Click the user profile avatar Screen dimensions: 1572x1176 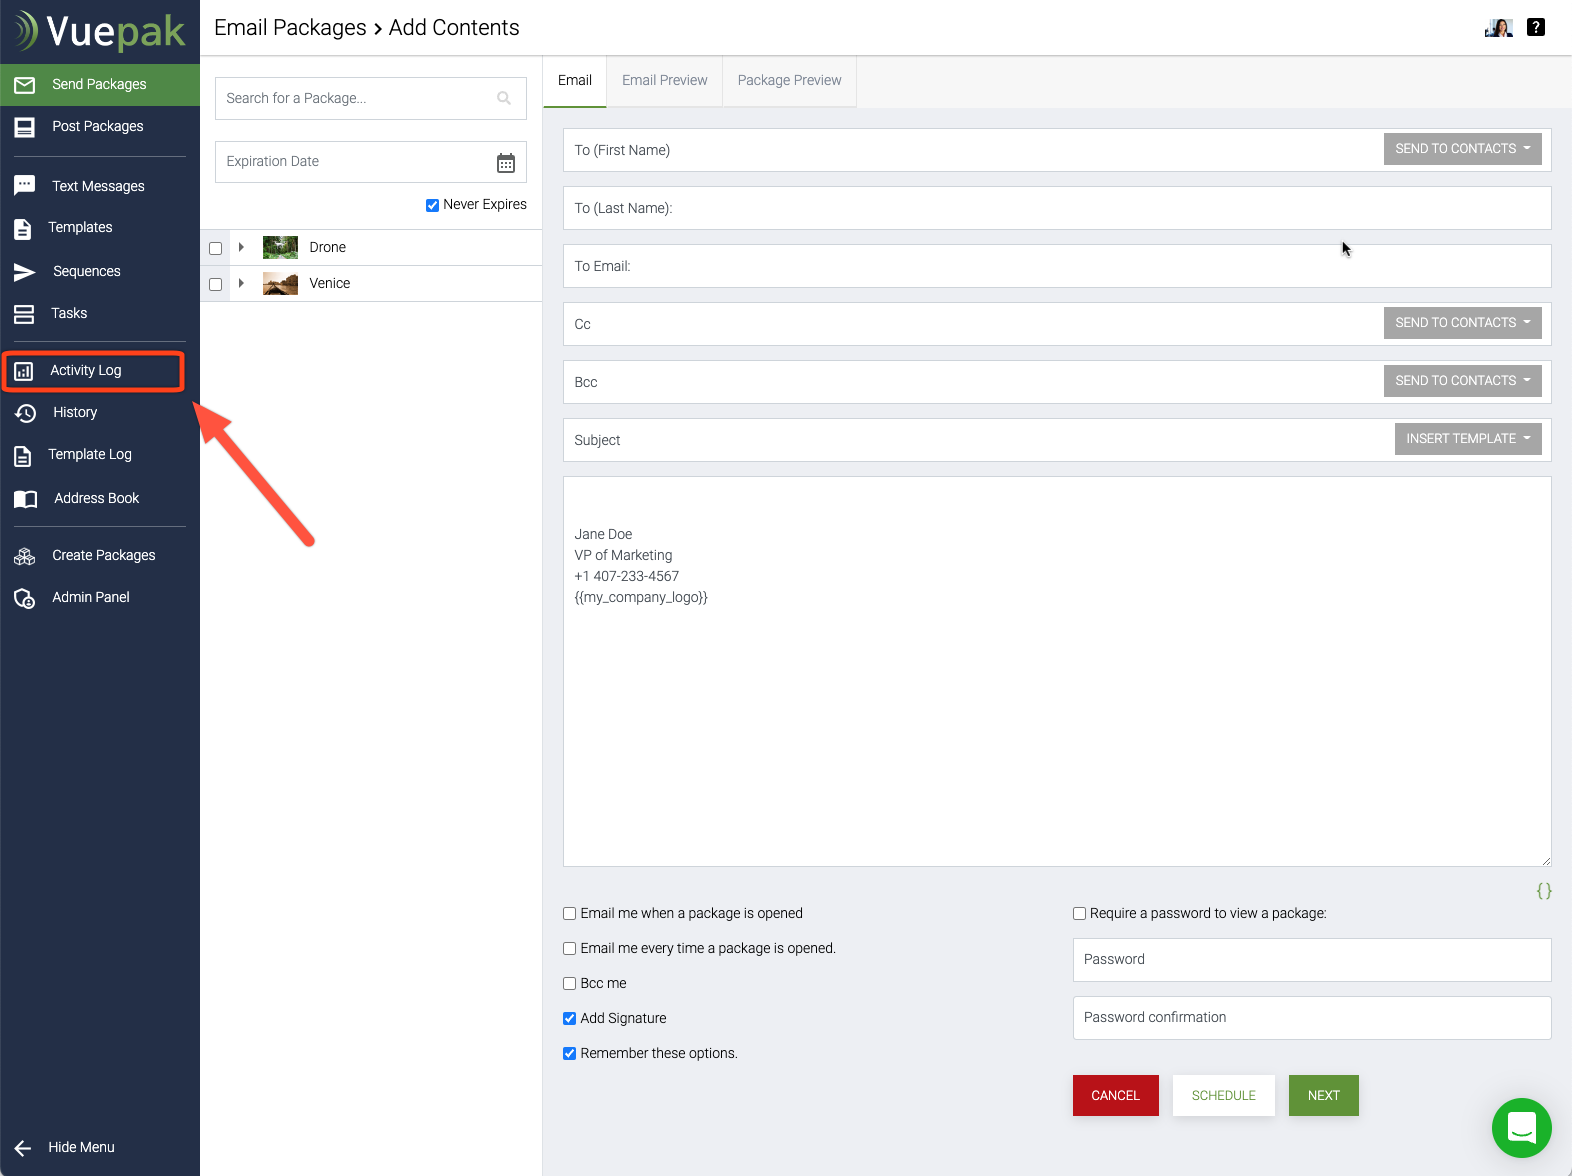click(x=1498, y=28)
